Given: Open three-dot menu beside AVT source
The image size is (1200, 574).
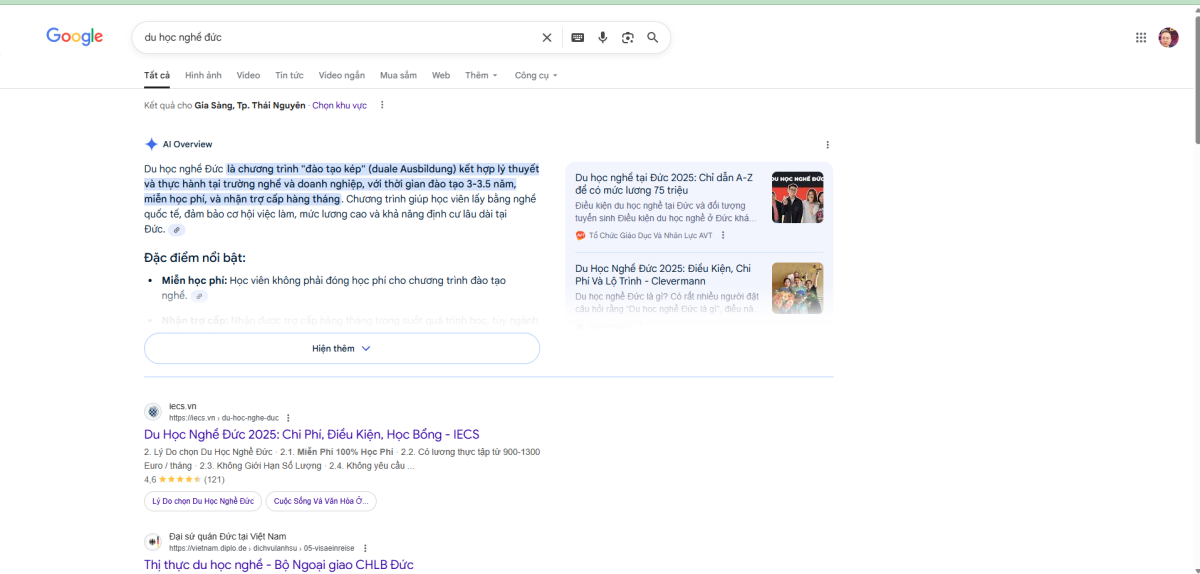Looking at the screenshot, I should click(723, 236).
